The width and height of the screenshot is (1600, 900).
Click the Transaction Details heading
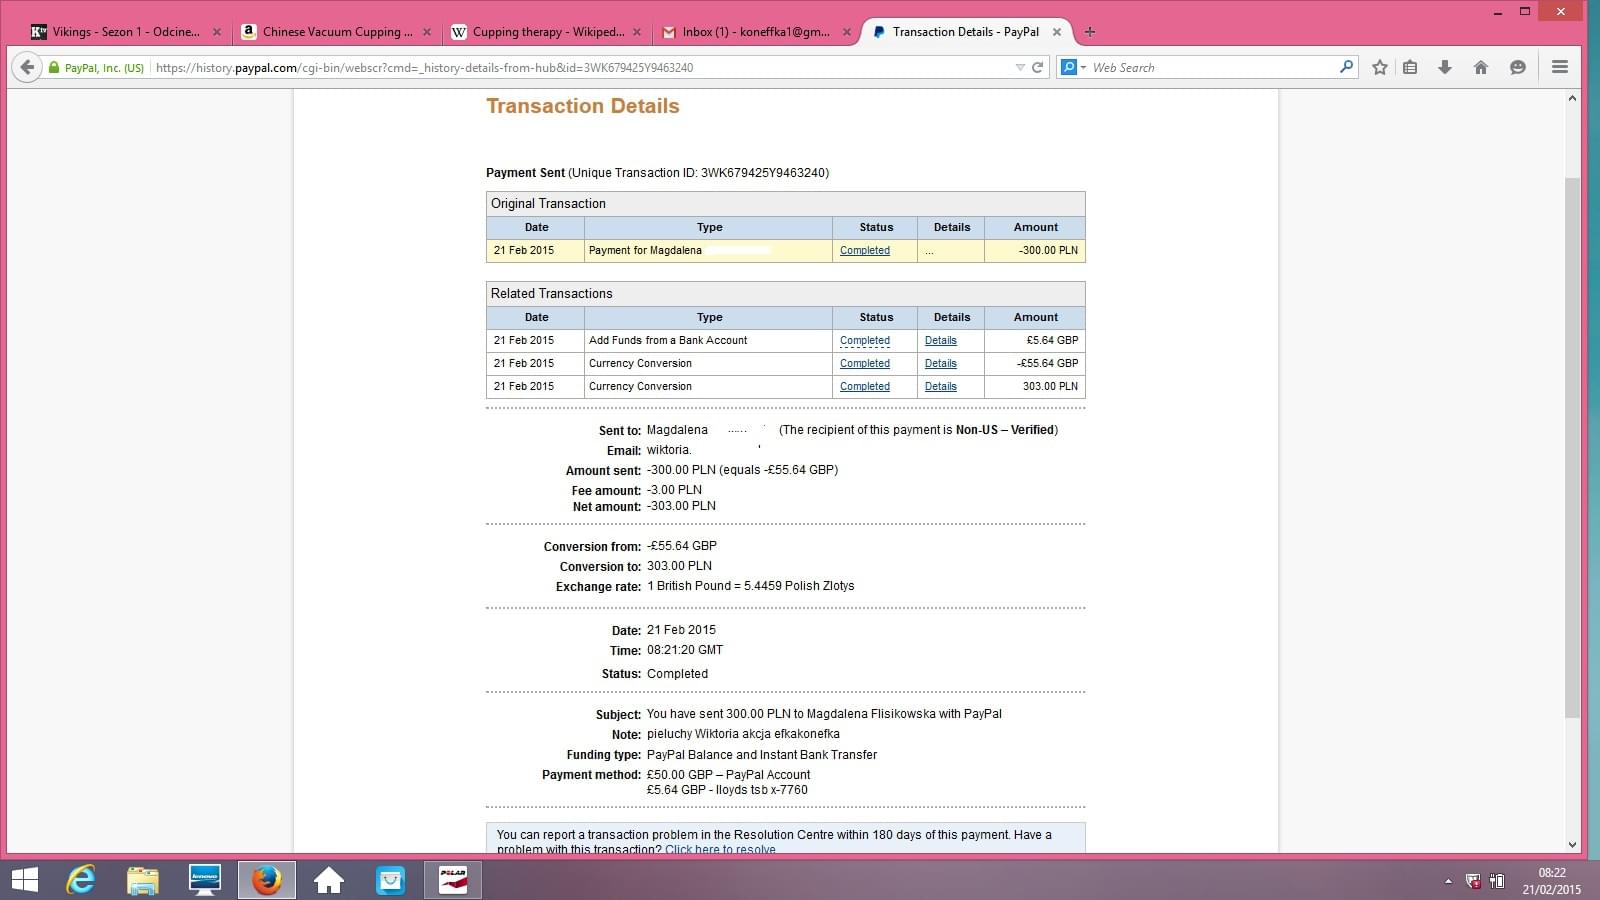(583, 106)
